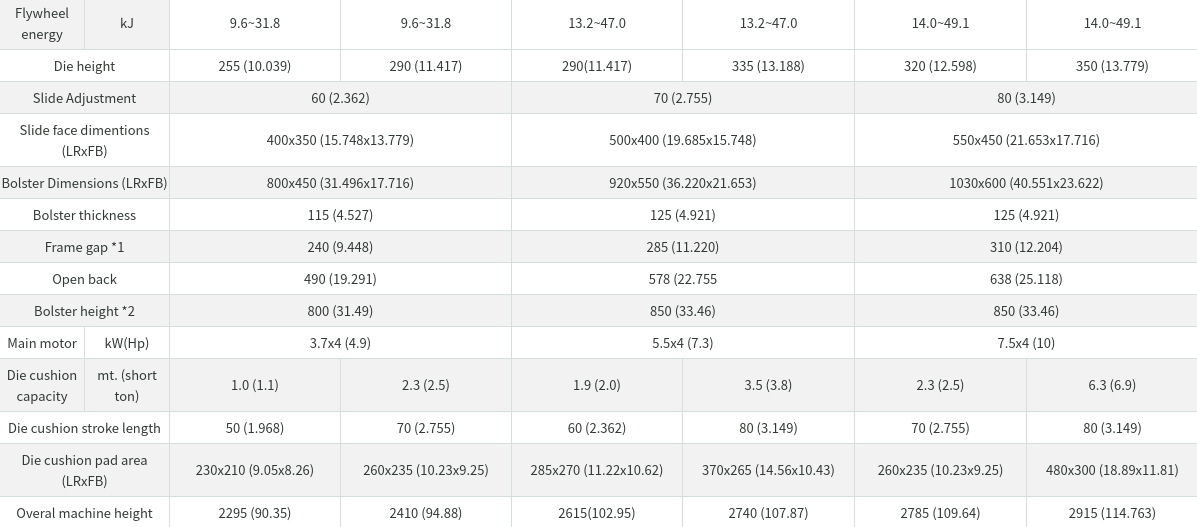
Task: Click the Bolster Dimensions (LRxFB) label
Action: pyautogui.click(x=85, y=183)
